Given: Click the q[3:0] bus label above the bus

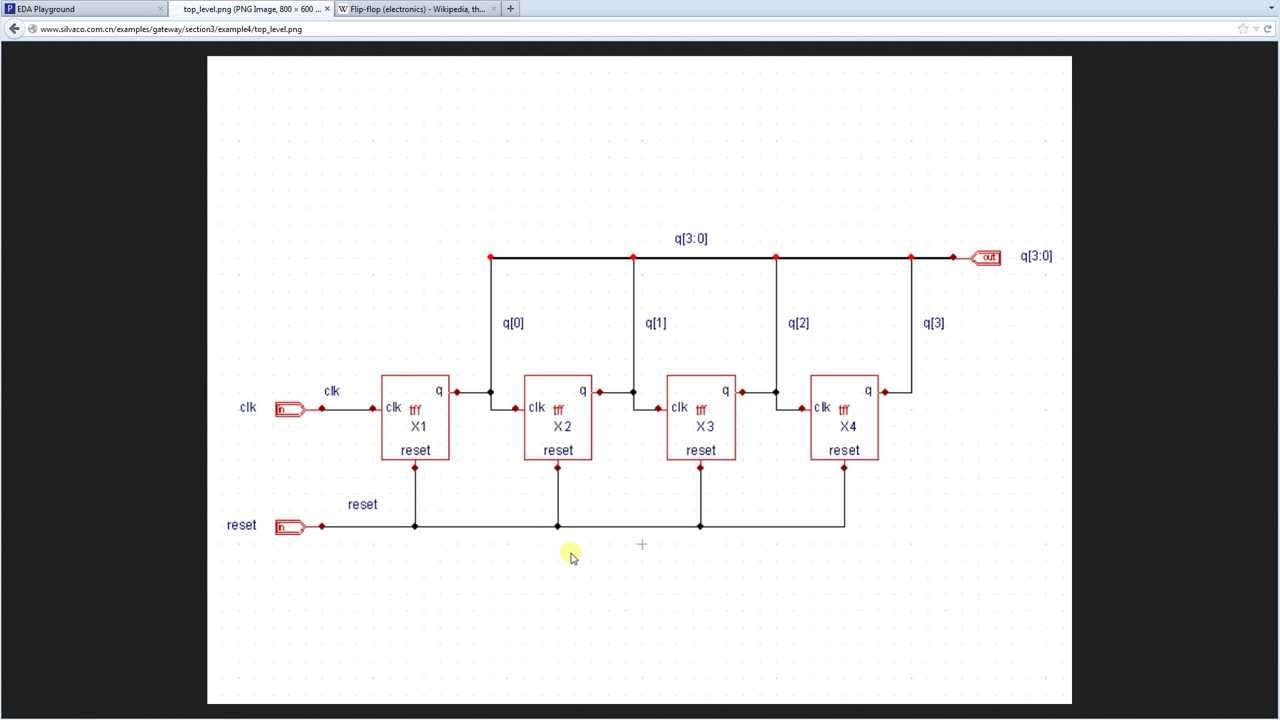Looking at the screenshot, I should (x=691, y=239).
